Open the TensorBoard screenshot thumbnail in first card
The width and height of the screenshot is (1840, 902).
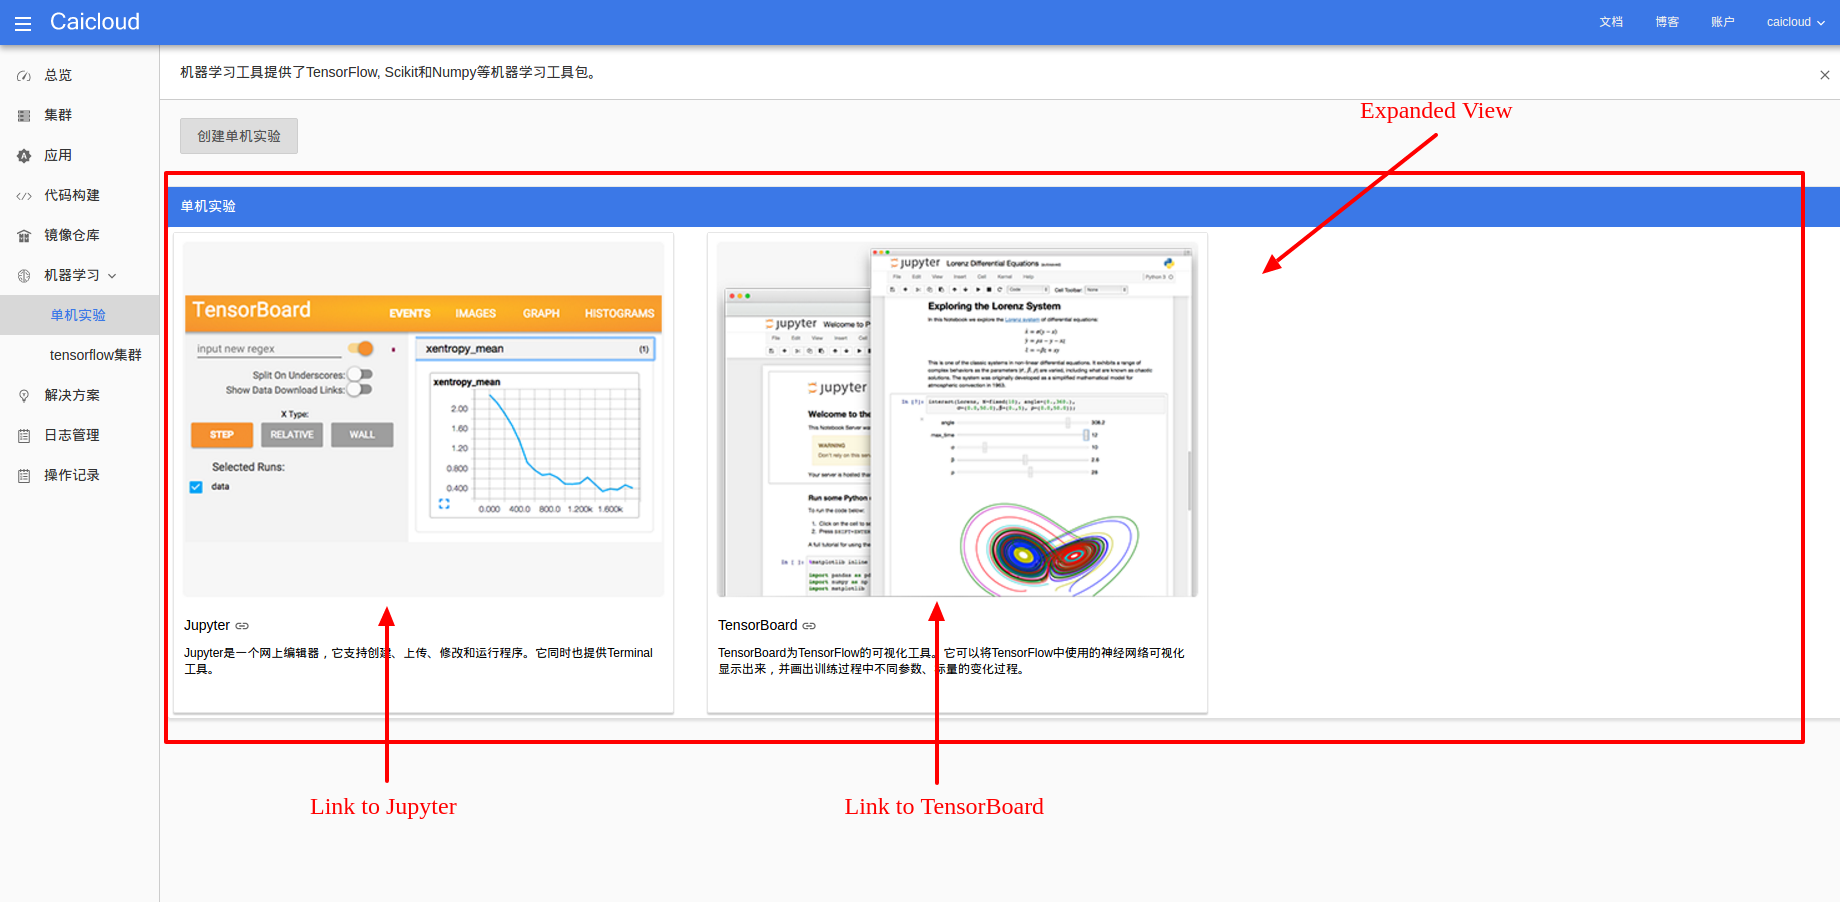tap(423, 419)
